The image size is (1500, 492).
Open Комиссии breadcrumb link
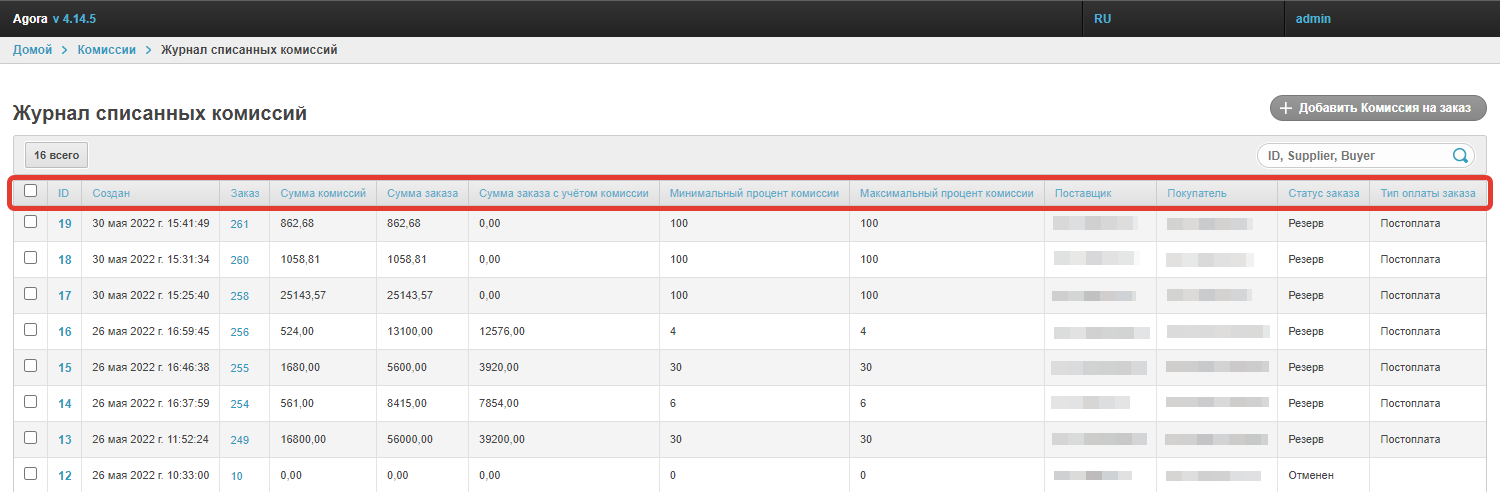(x=106, y=50)
